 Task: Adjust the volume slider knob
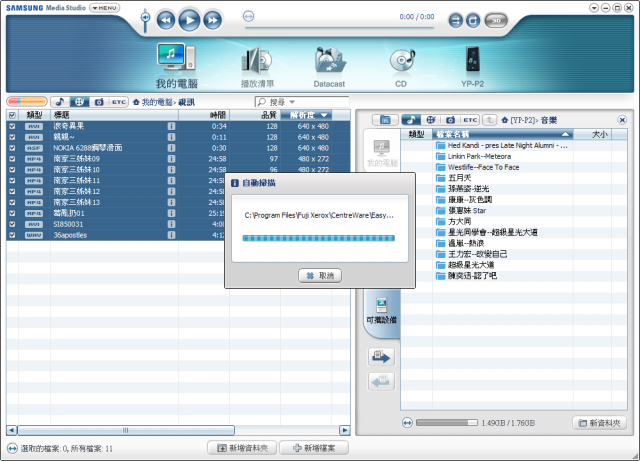(x=145, y=17)
